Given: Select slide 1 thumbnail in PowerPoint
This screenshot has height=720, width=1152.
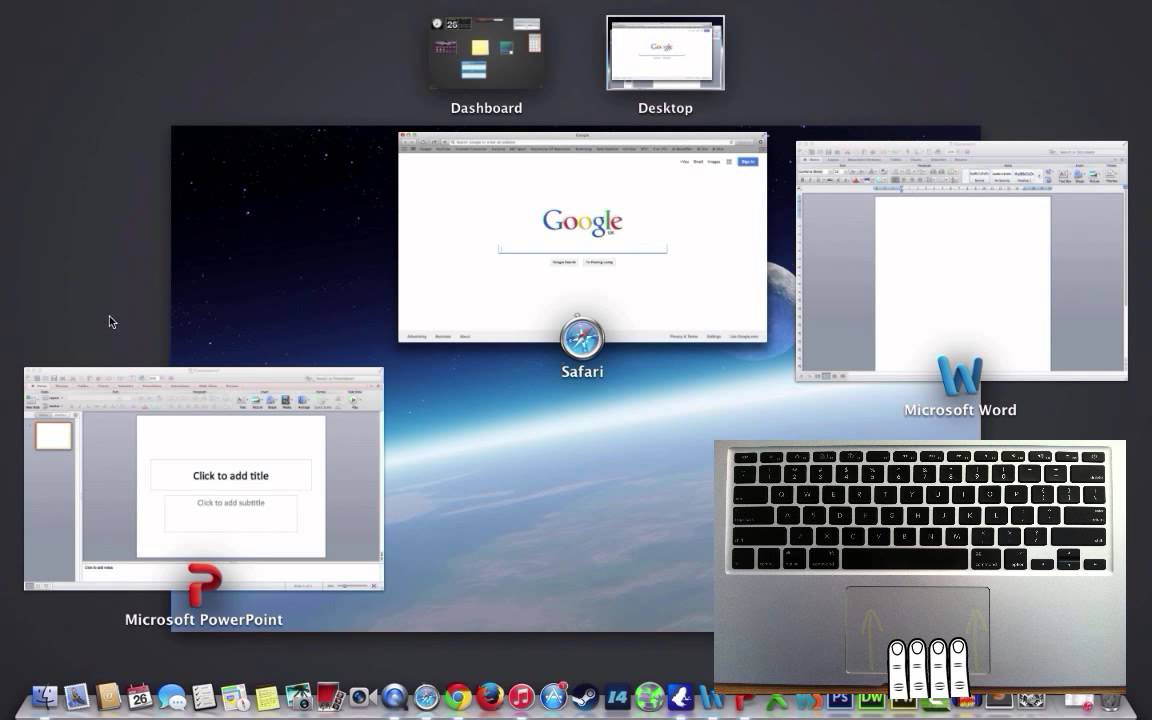Looking at the screenshot, I should tap(54, 436).
